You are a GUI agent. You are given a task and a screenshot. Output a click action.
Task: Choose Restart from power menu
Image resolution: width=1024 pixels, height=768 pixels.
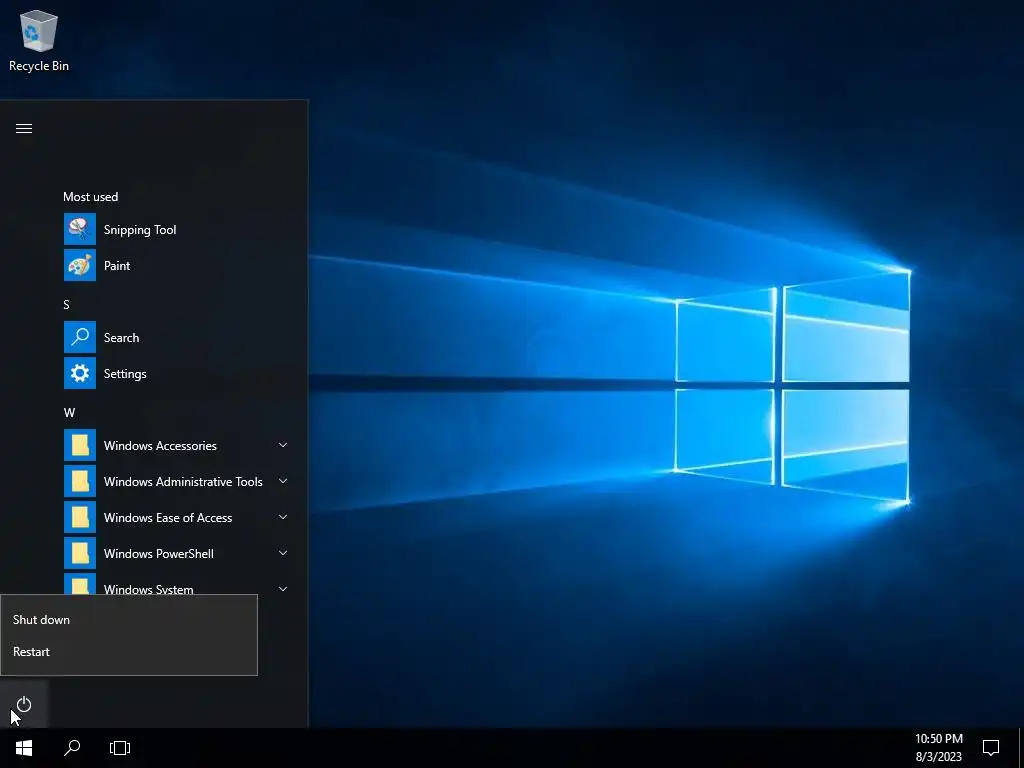(x=129, y=652)
